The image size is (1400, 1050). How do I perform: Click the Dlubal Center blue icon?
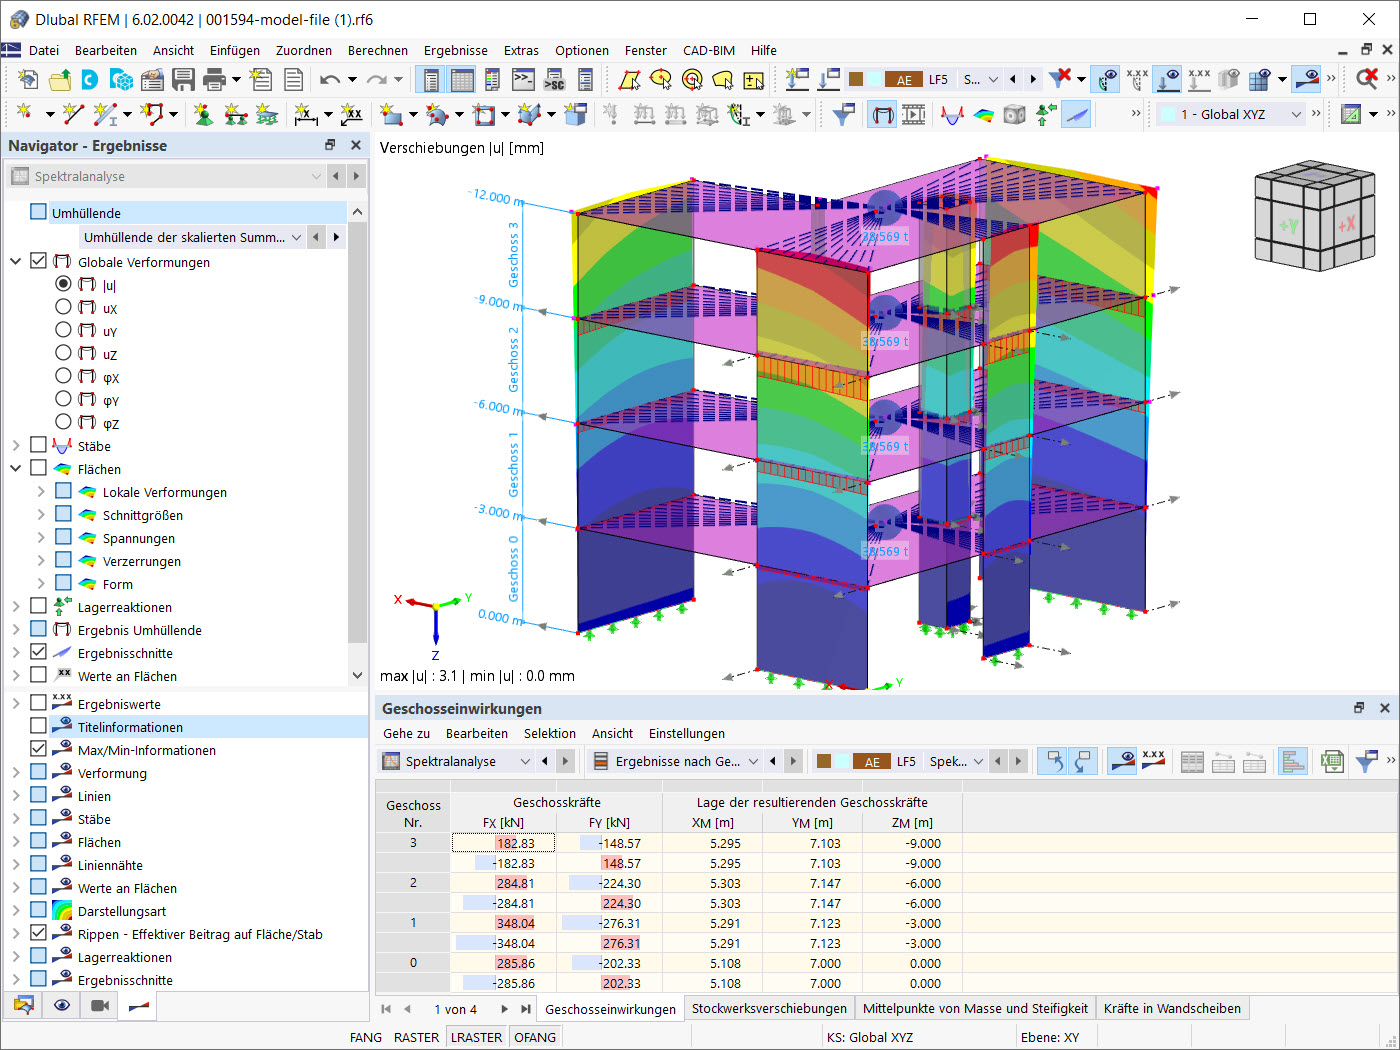(90, 80)
